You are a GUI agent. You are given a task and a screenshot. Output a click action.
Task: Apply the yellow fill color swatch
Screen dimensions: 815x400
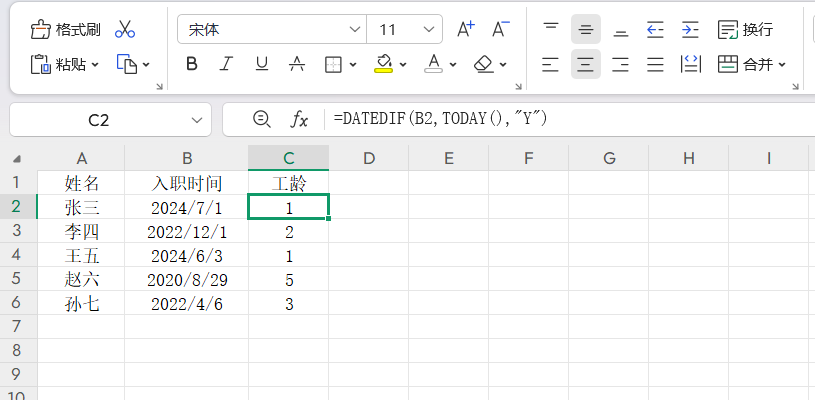(x=383, y=65)
